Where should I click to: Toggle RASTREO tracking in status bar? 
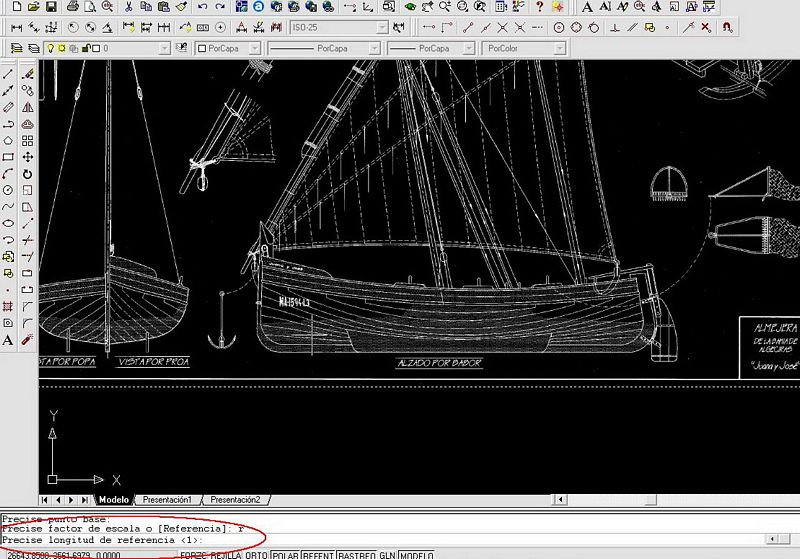click(x=357, y=555)
